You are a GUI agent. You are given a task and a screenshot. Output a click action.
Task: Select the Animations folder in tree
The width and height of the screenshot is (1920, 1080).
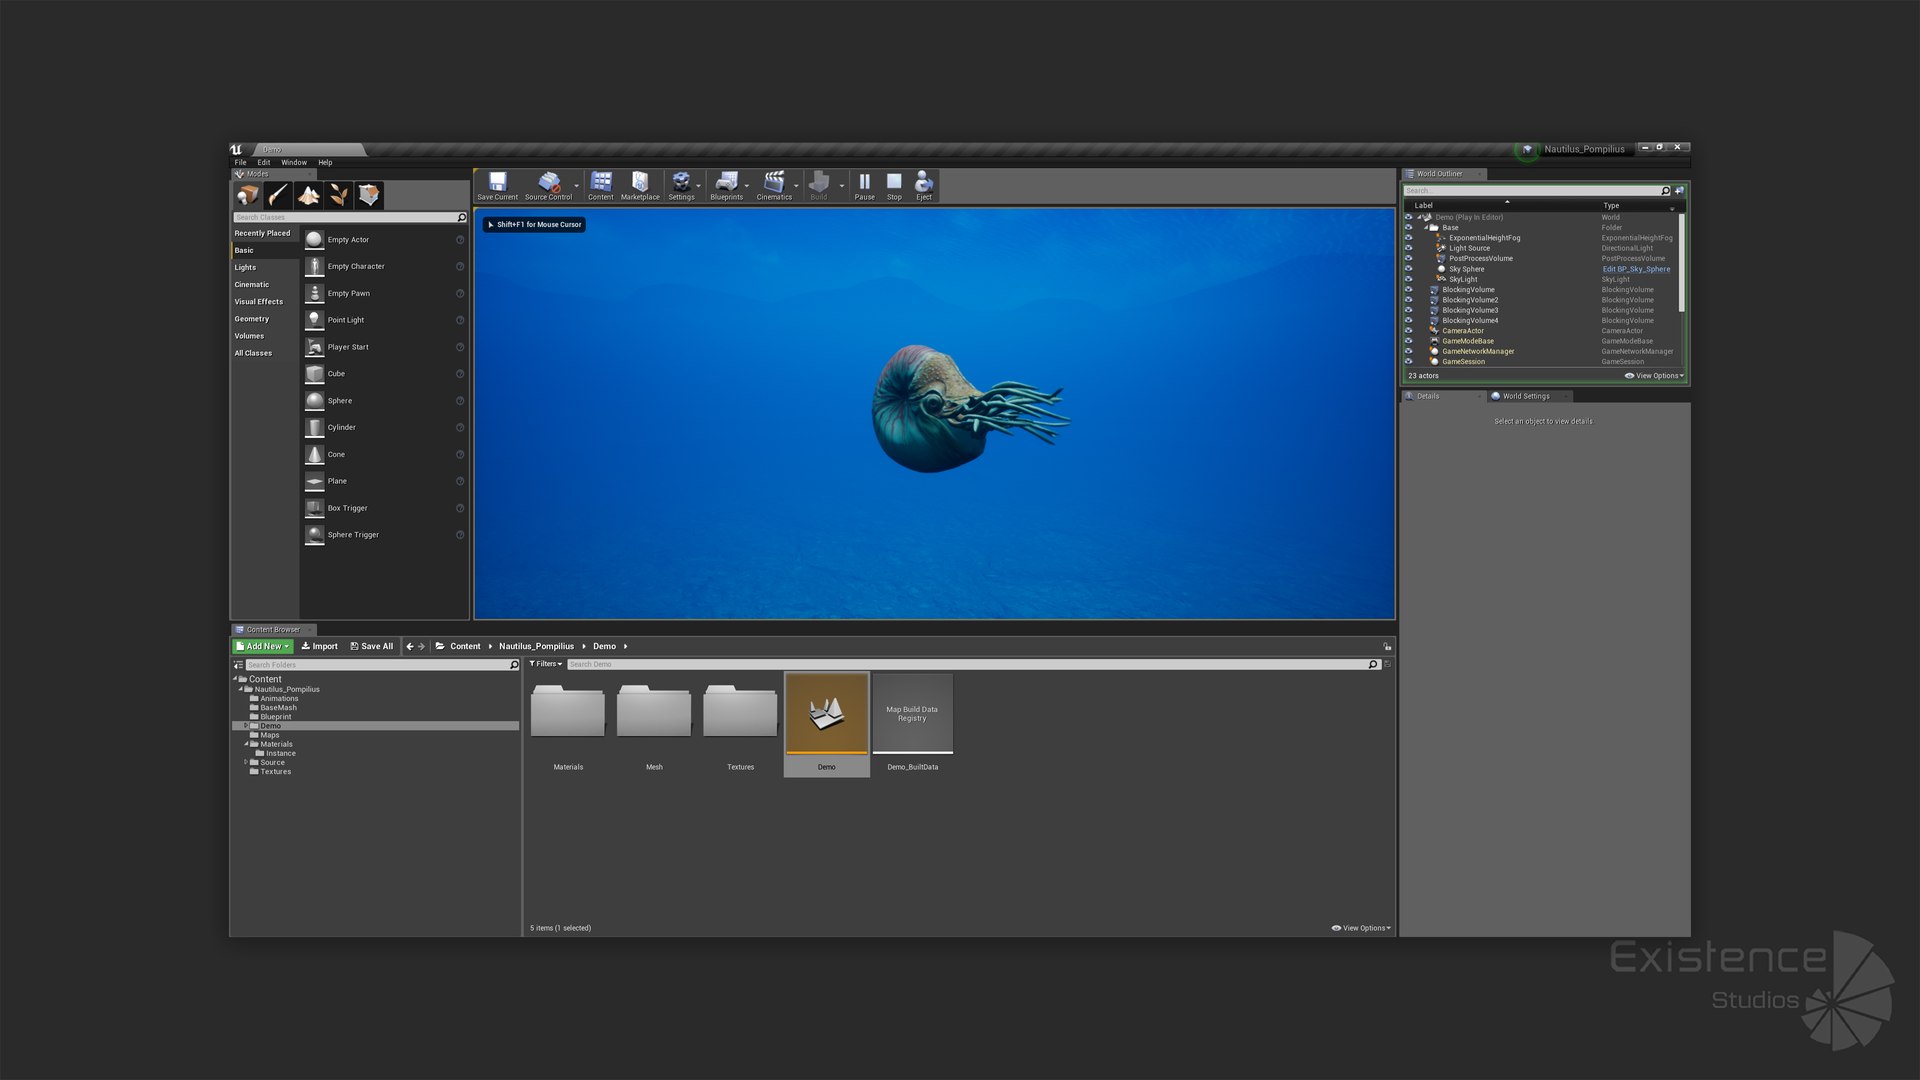coord(279,699)
